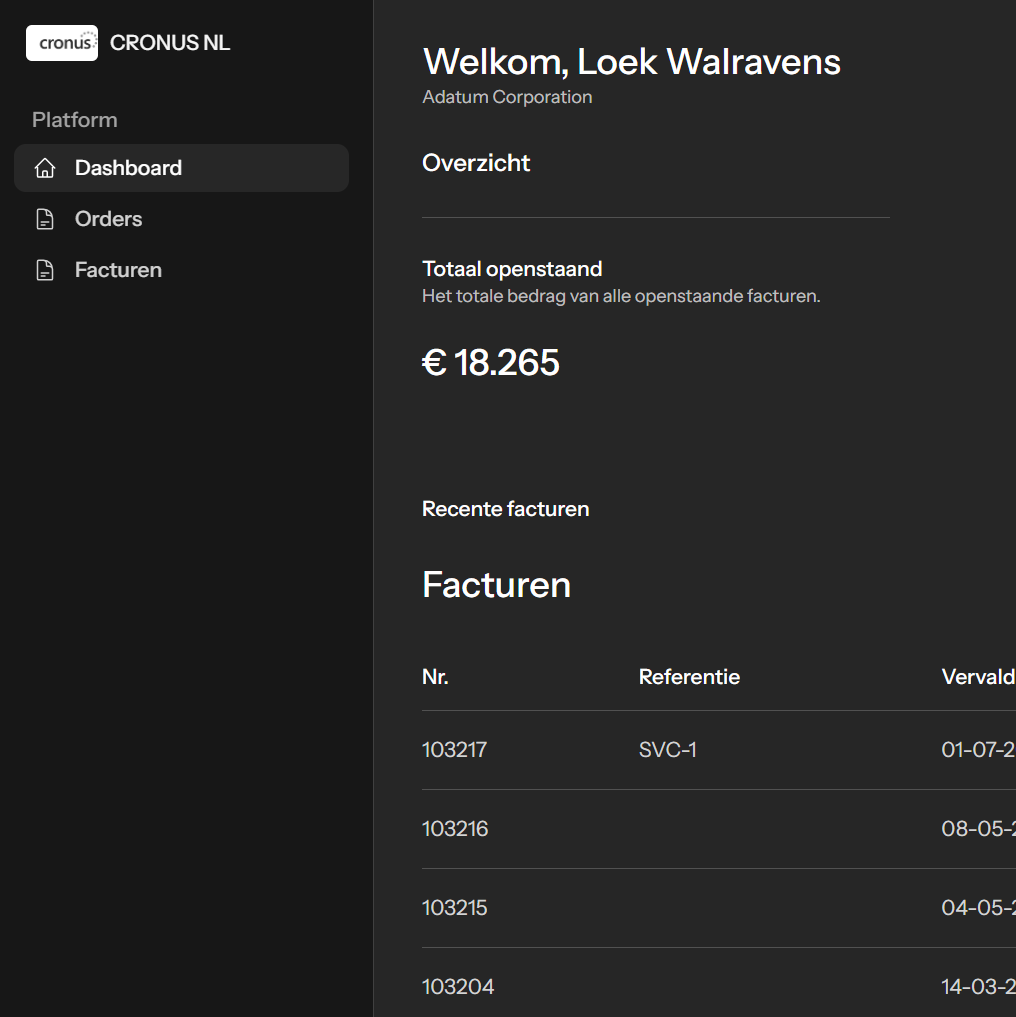Select Dashboard in the Platform menu
Viewport: 1016px width, 1017px height.
pyautogui.click(x=128, y=168)
